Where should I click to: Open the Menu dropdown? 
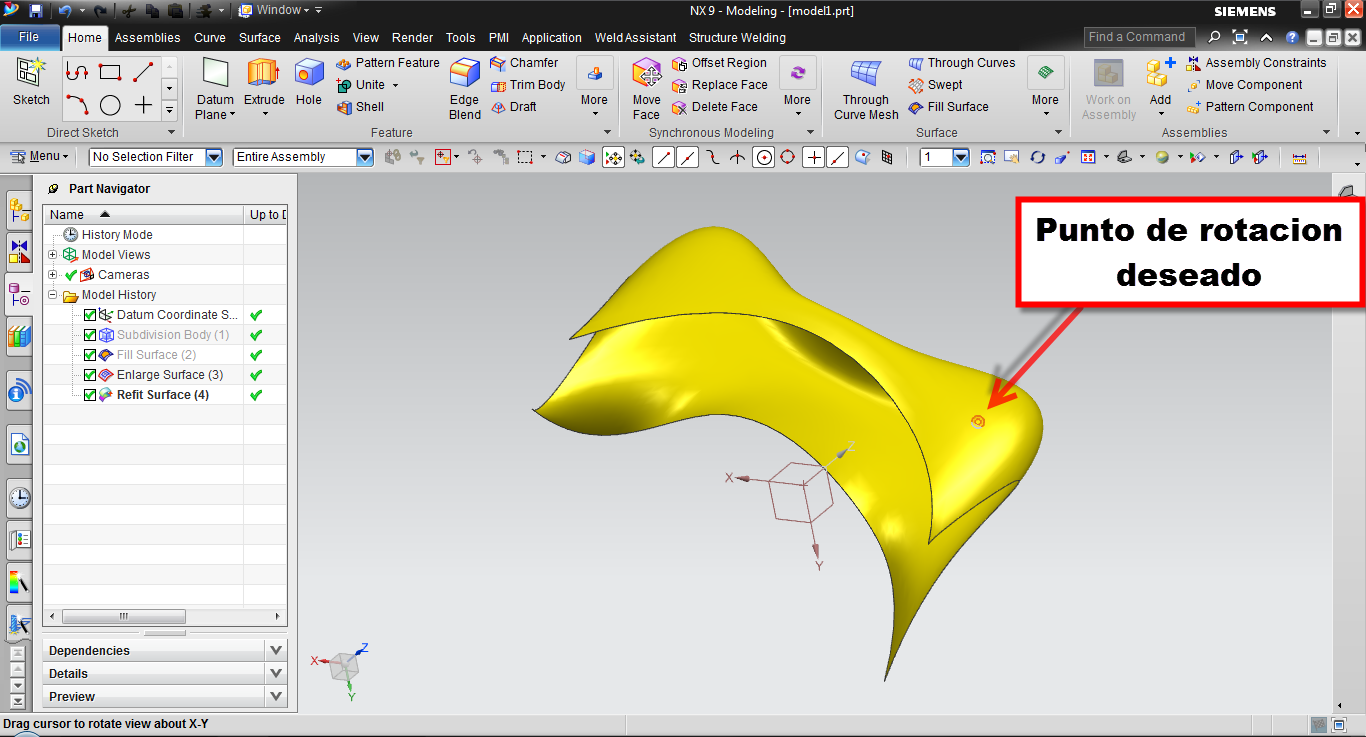[x=40, y=156]
